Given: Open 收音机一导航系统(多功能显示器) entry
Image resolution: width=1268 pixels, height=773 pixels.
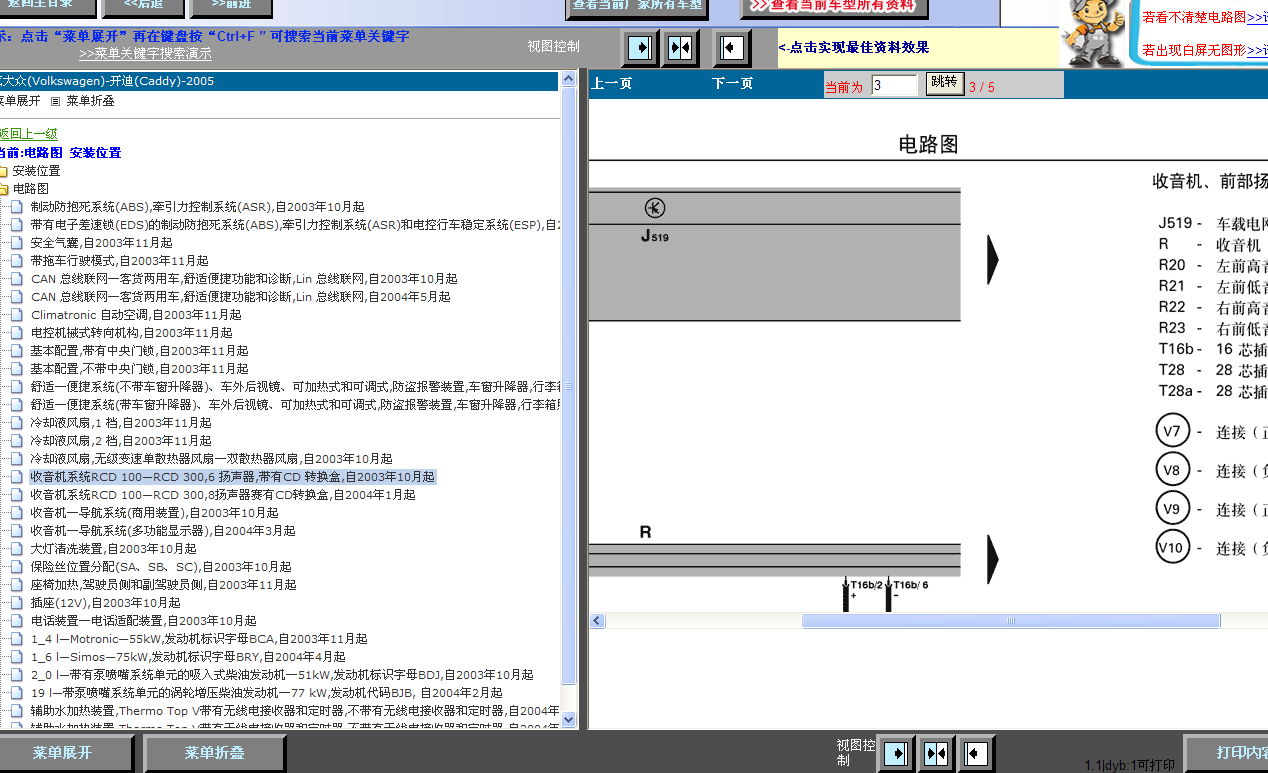Looking at the screenshot, I should [163, 531].
